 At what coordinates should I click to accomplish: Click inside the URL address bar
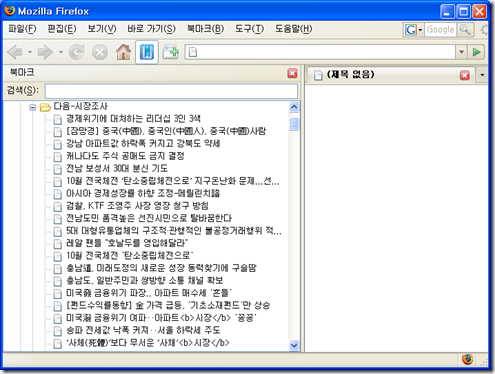pos(320,52)
